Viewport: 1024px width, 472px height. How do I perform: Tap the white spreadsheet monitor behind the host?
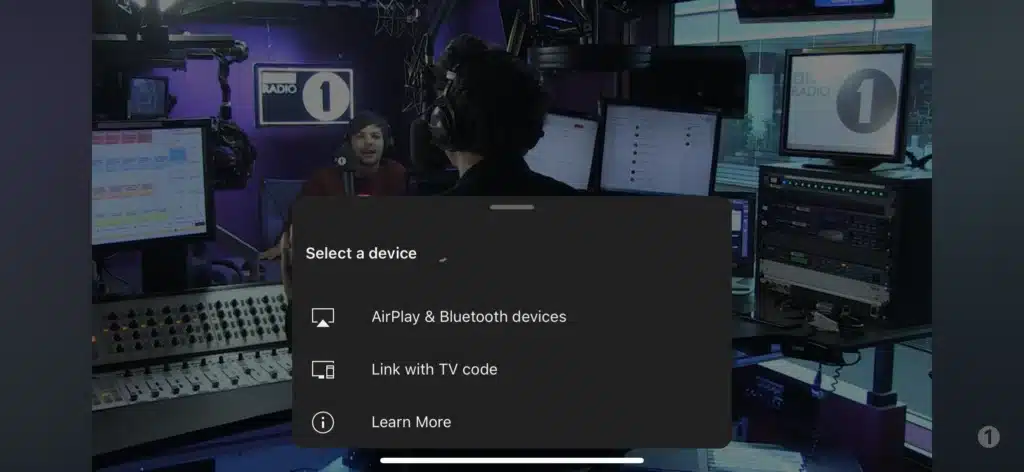click(x=658, y=149)
